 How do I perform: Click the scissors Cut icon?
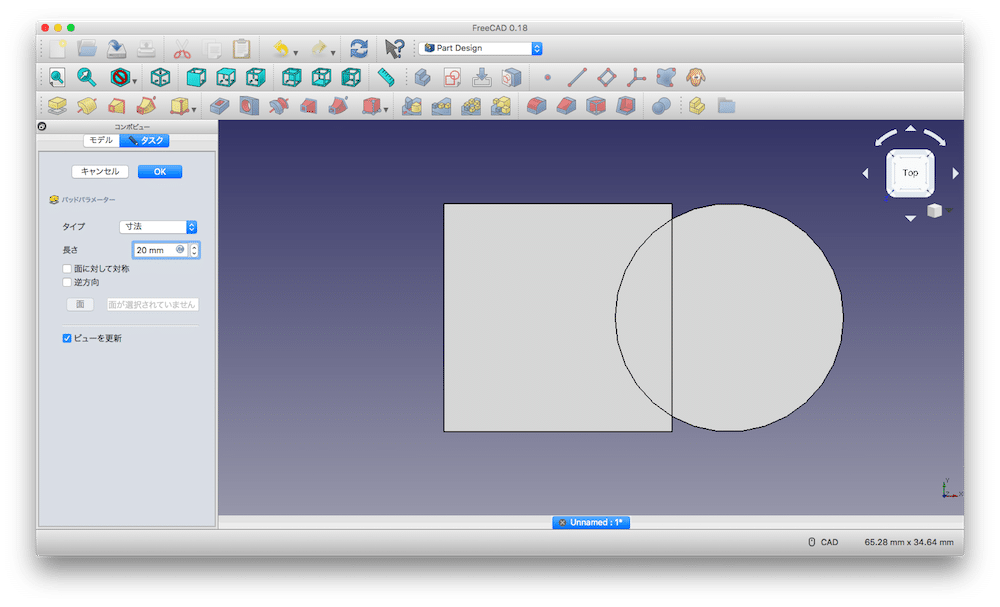[x=181, y=48]
